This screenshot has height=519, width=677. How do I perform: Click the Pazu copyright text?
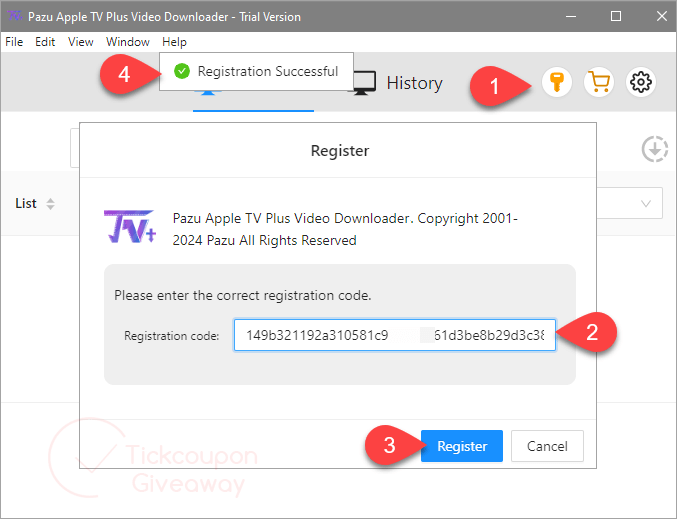(345, 229)
